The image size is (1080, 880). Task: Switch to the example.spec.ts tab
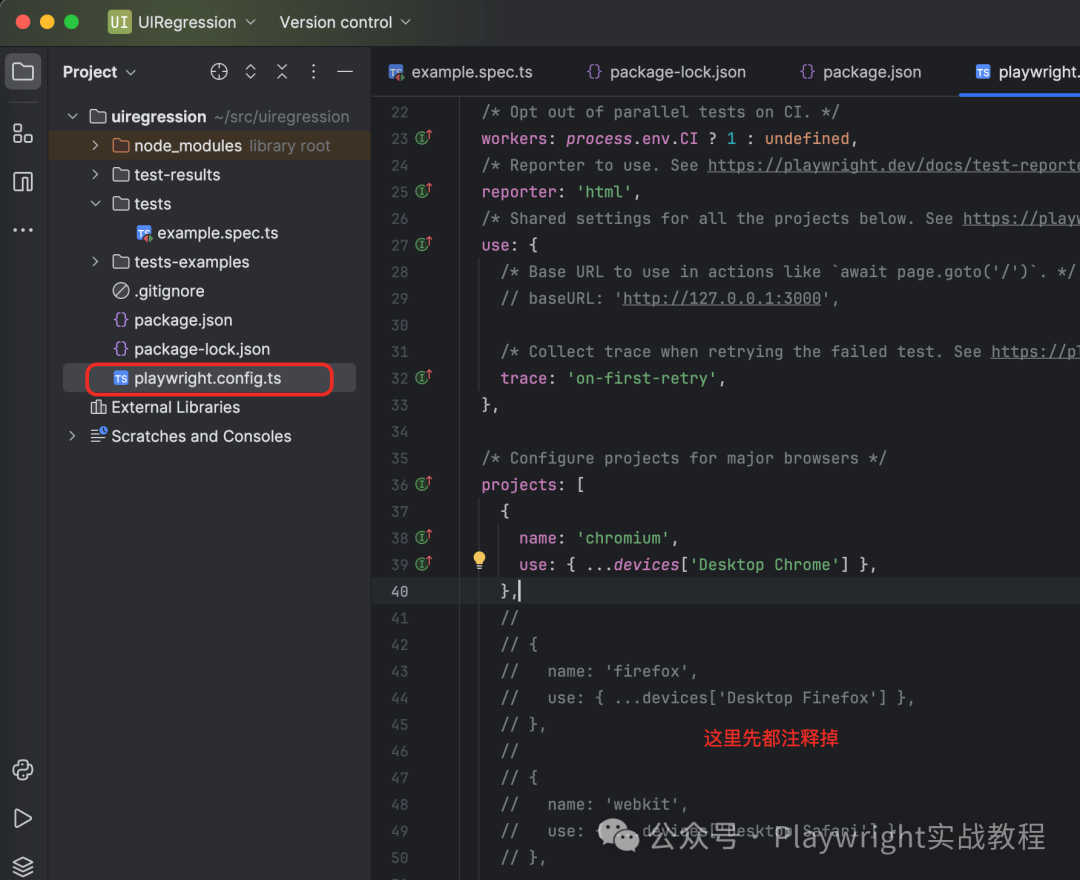pos(470,72)
